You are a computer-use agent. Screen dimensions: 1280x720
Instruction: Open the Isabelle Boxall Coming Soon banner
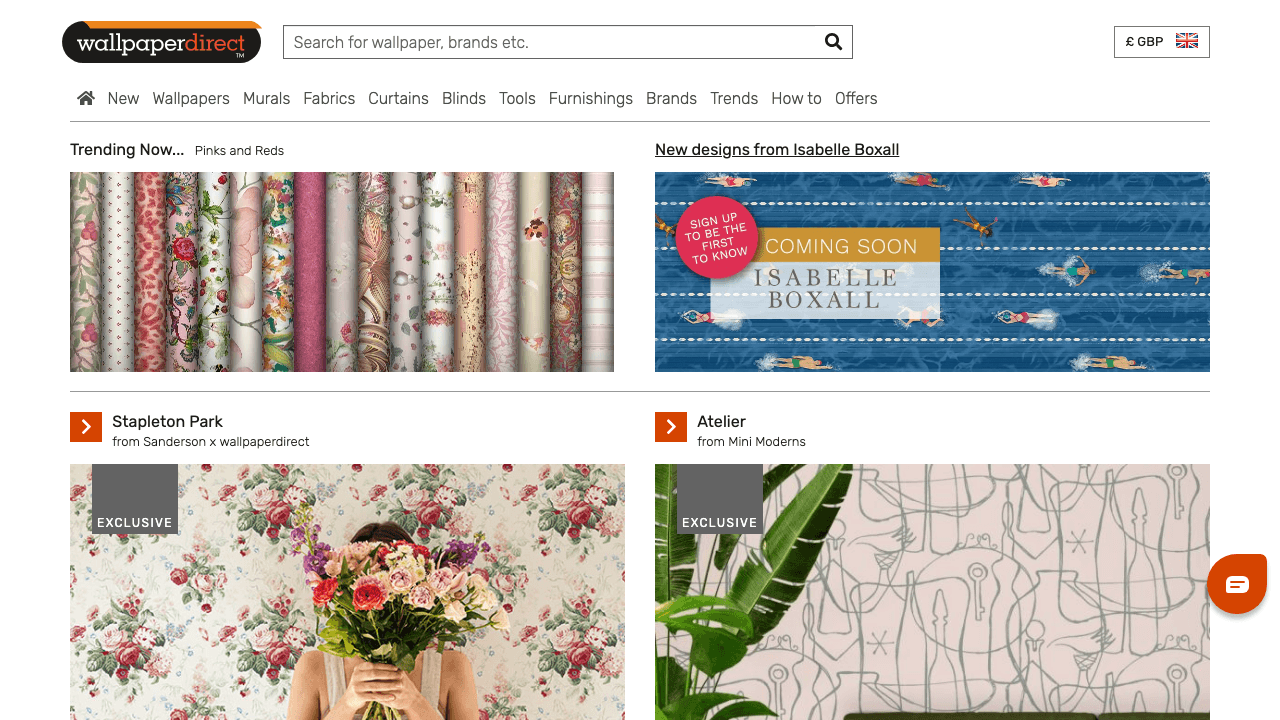tap(932, 272)
